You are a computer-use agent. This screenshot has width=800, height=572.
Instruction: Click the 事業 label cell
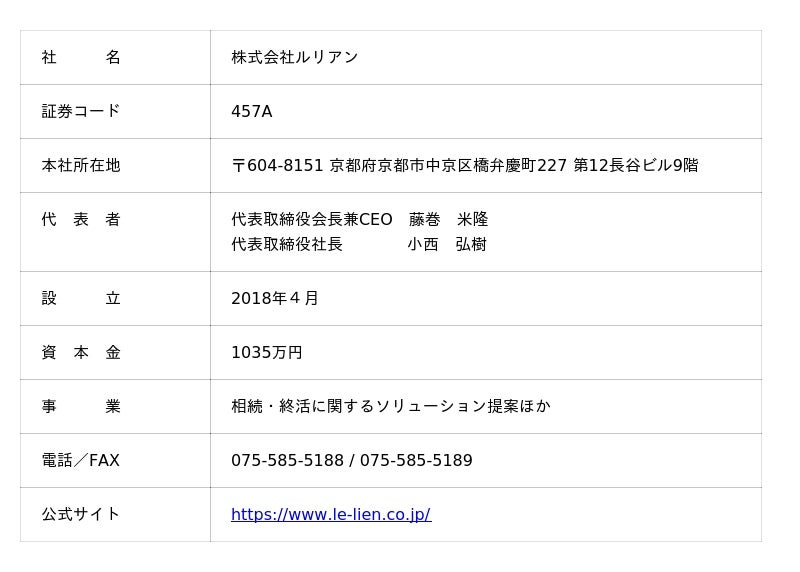[81, 406]
